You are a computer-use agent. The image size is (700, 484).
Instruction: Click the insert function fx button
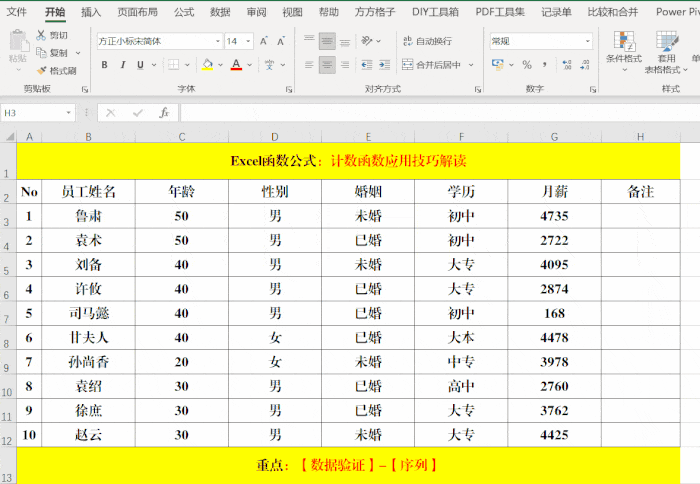point(164,113)
